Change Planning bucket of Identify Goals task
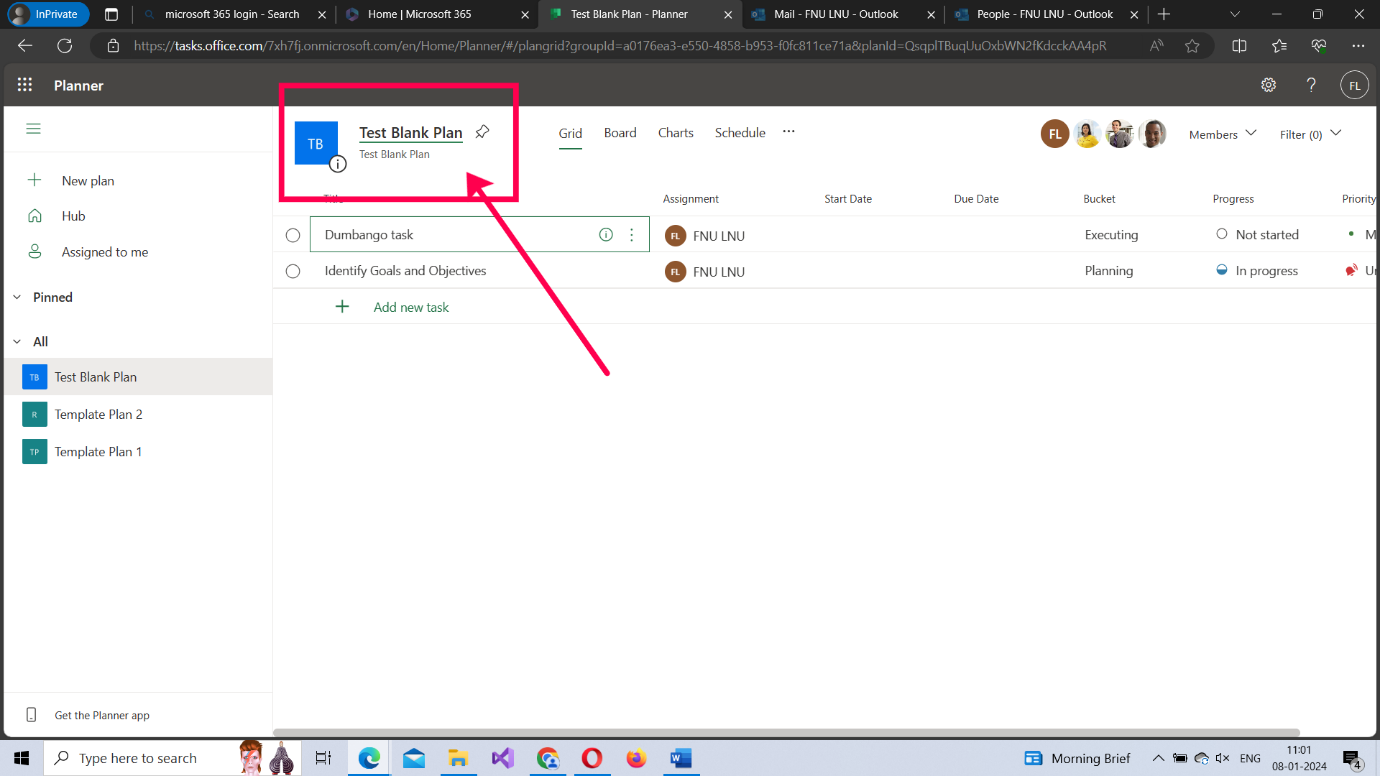The height and width of the screenshot is (776, 1380). tap(1109, 271)
